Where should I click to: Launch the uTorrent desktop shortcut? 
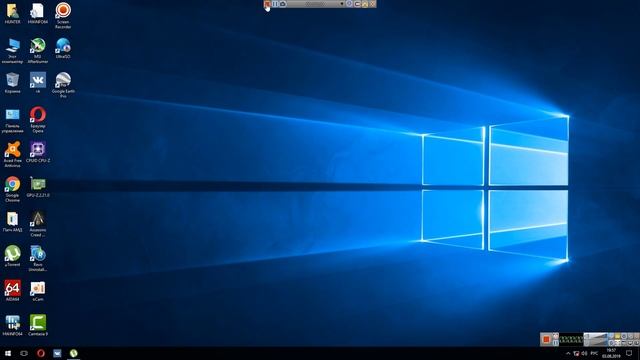(12, 256)
